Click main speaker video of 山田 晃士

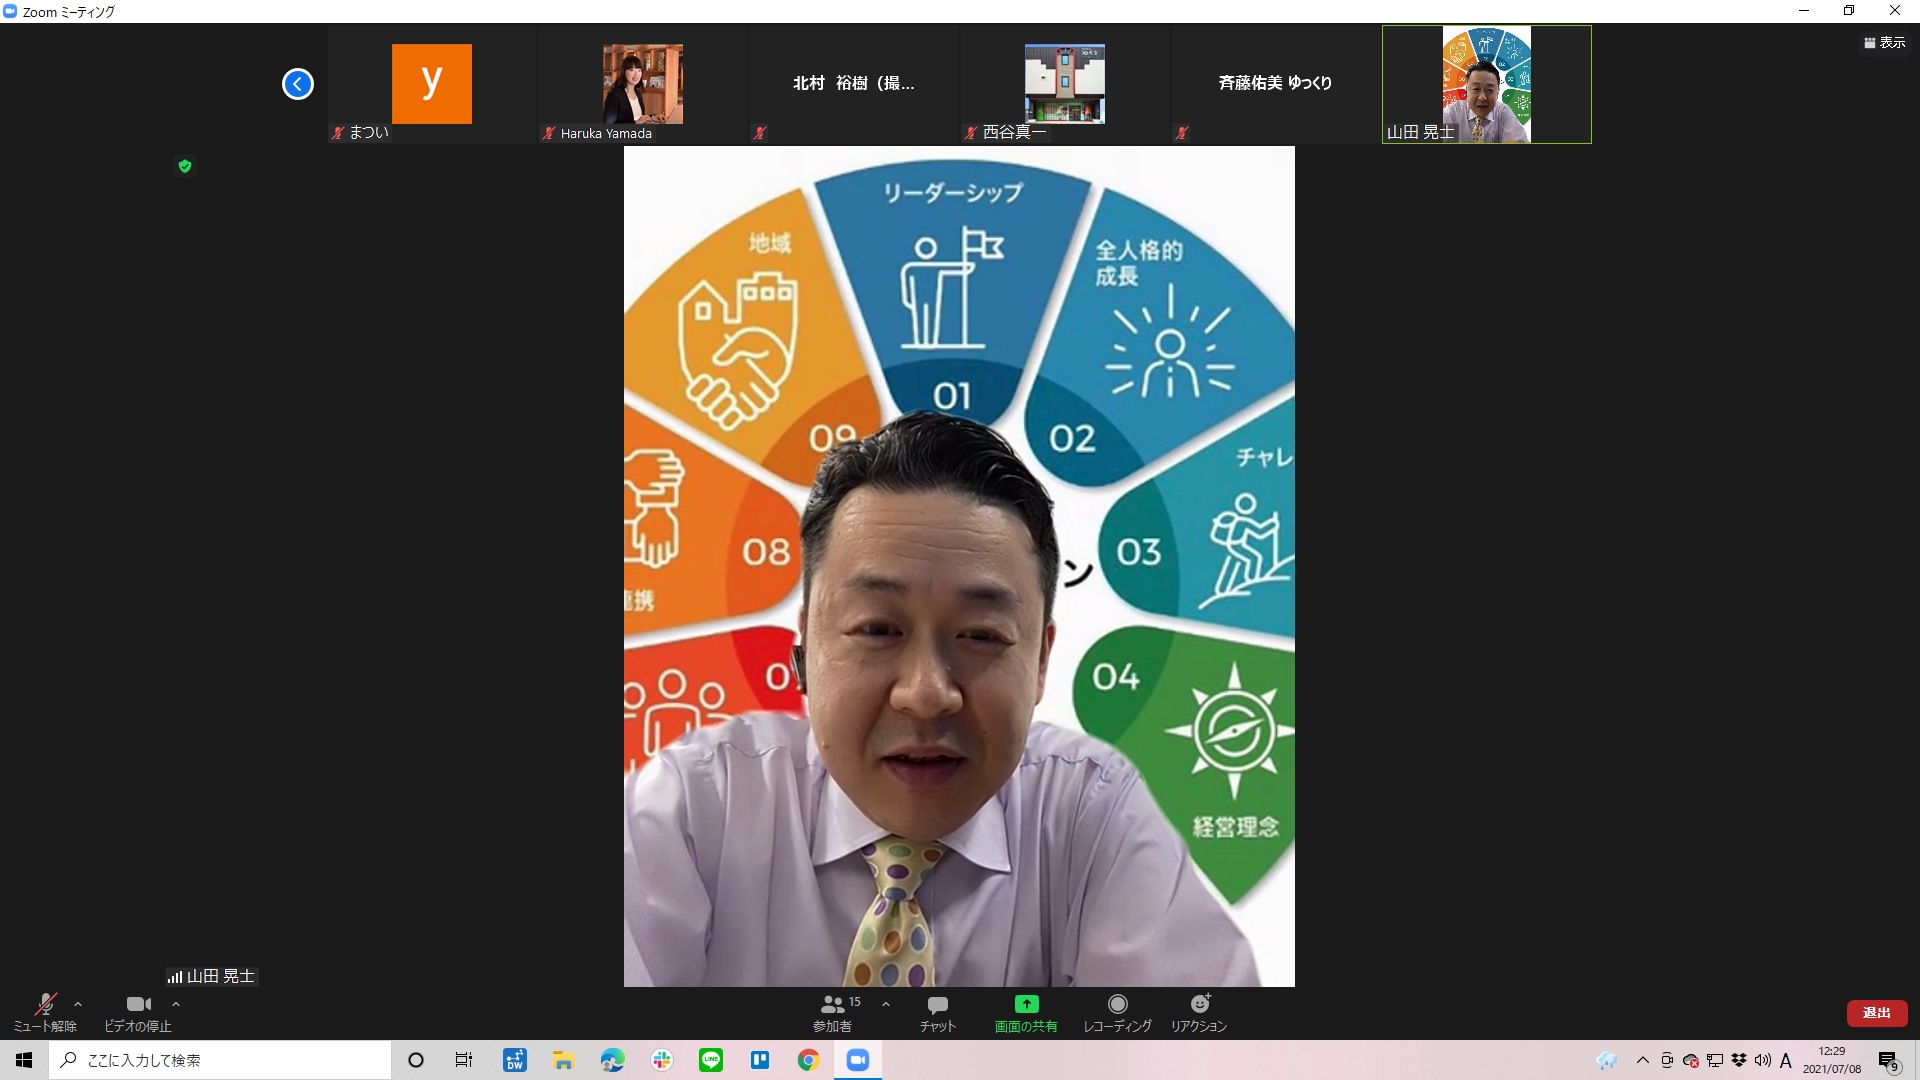pyautogui.click(x=959, y=566)
